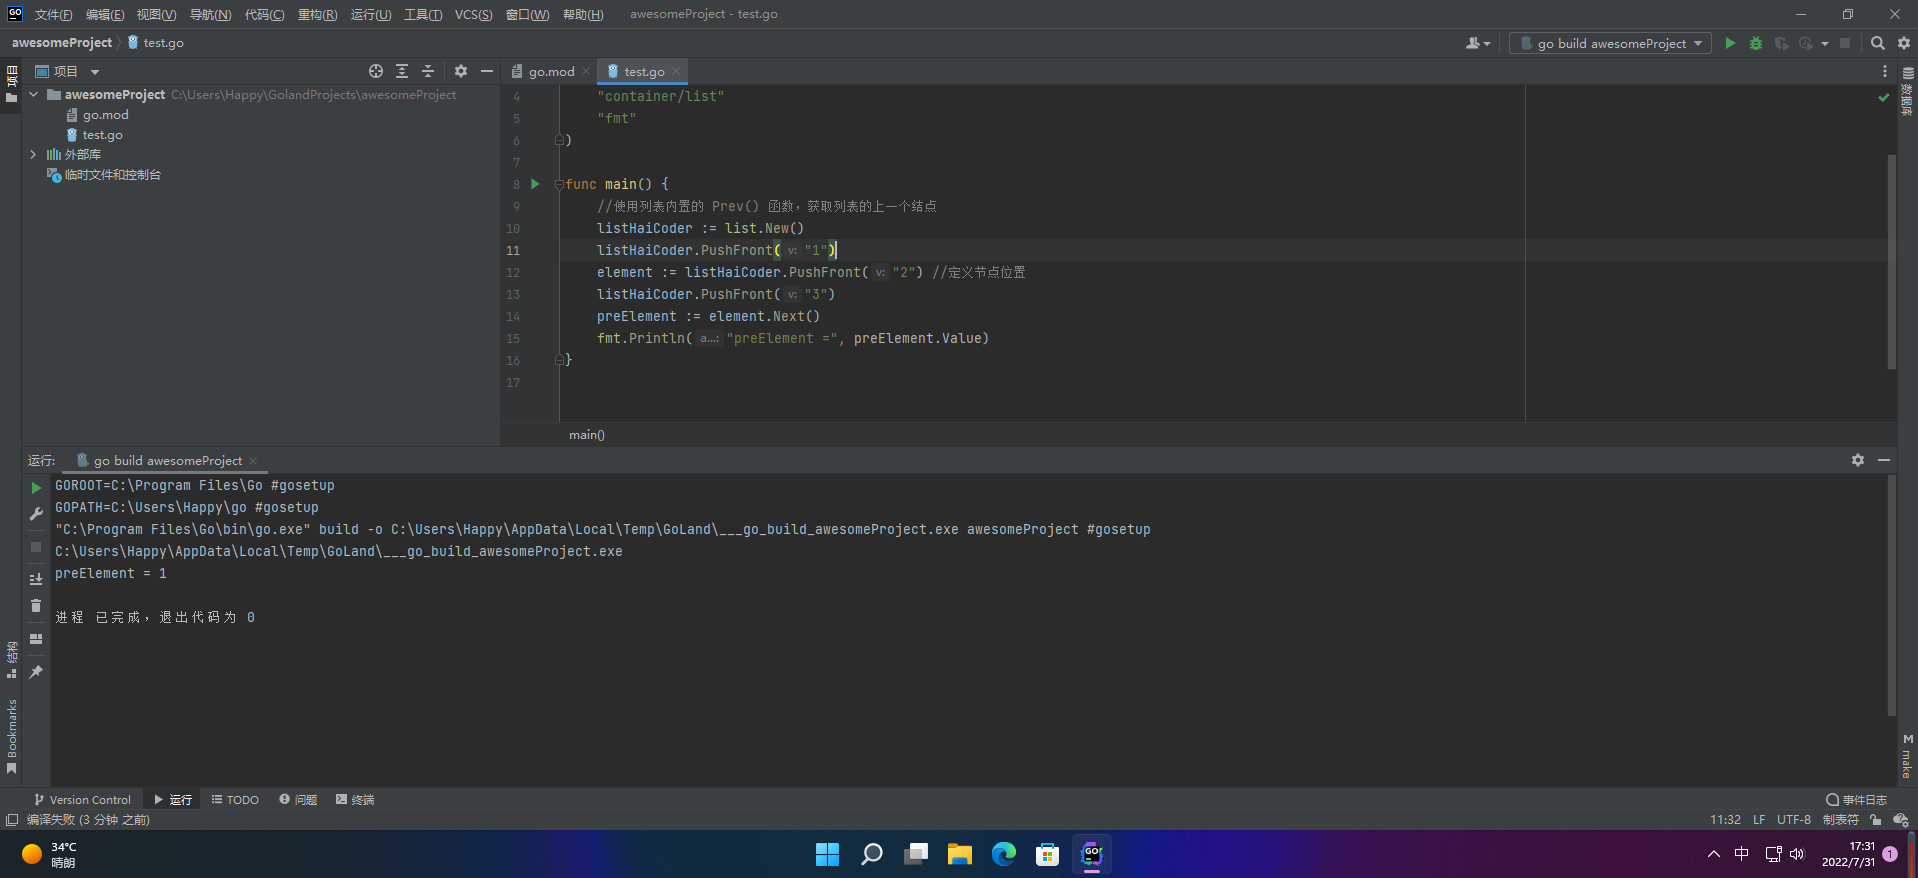Collapse the awesomeProject folder node
The image size is (1918, 878).
pyautogui.click(x=34, y=94)
